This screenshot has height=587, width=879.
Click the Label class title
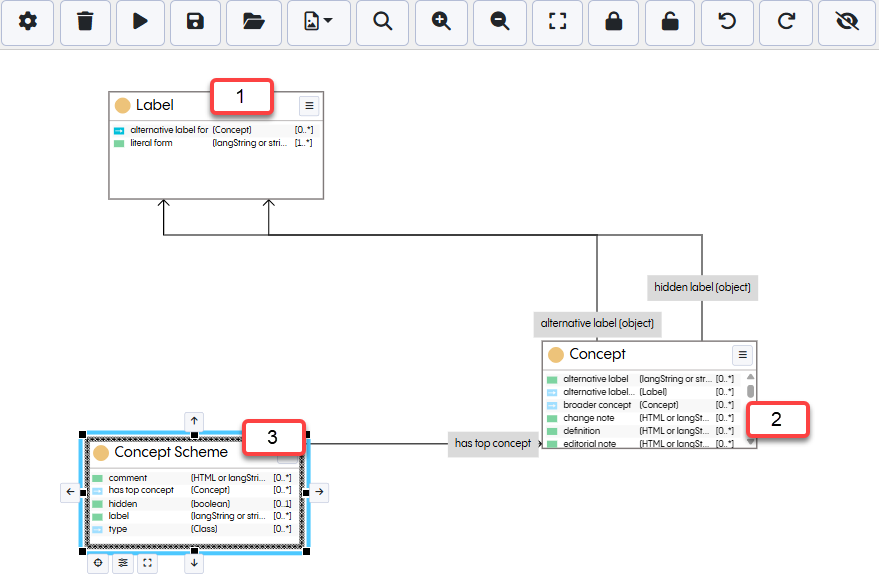(x=155, y=105)
